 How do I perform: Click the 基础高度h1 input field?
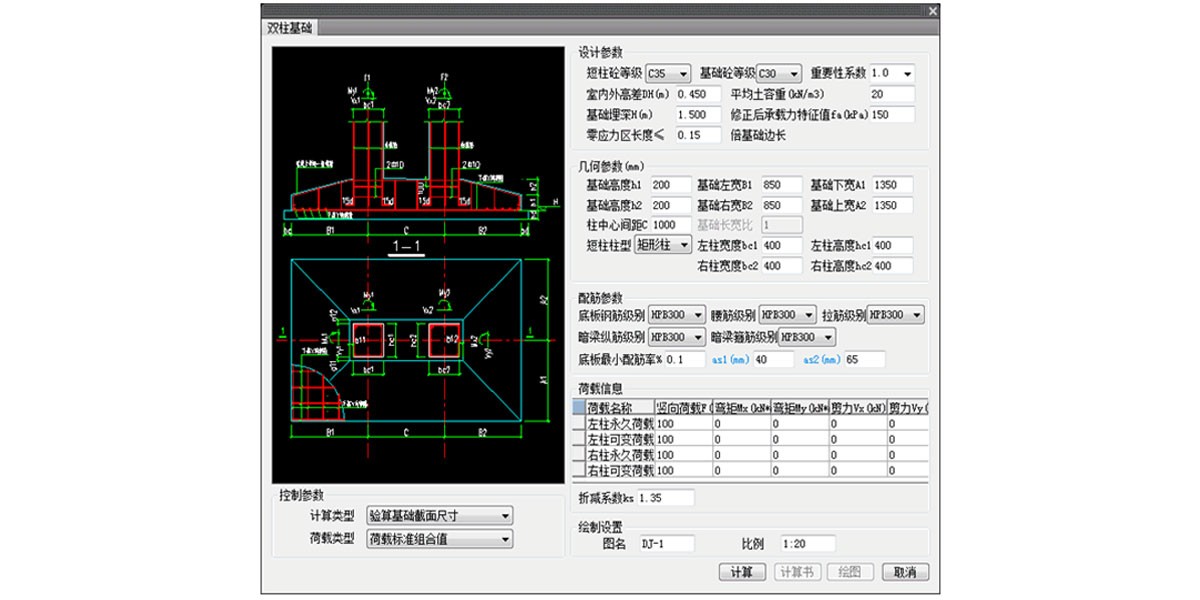671,185
